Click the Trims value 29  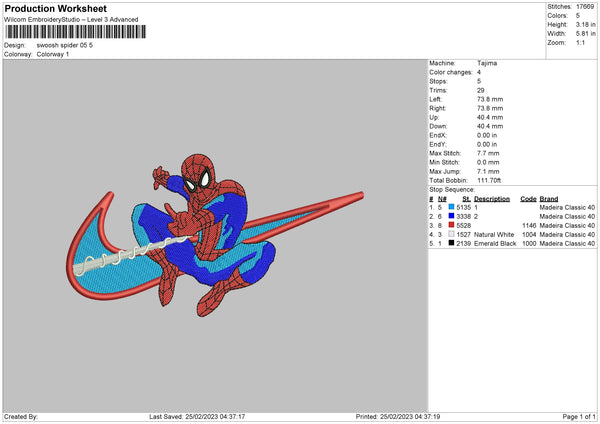(481, 90)
